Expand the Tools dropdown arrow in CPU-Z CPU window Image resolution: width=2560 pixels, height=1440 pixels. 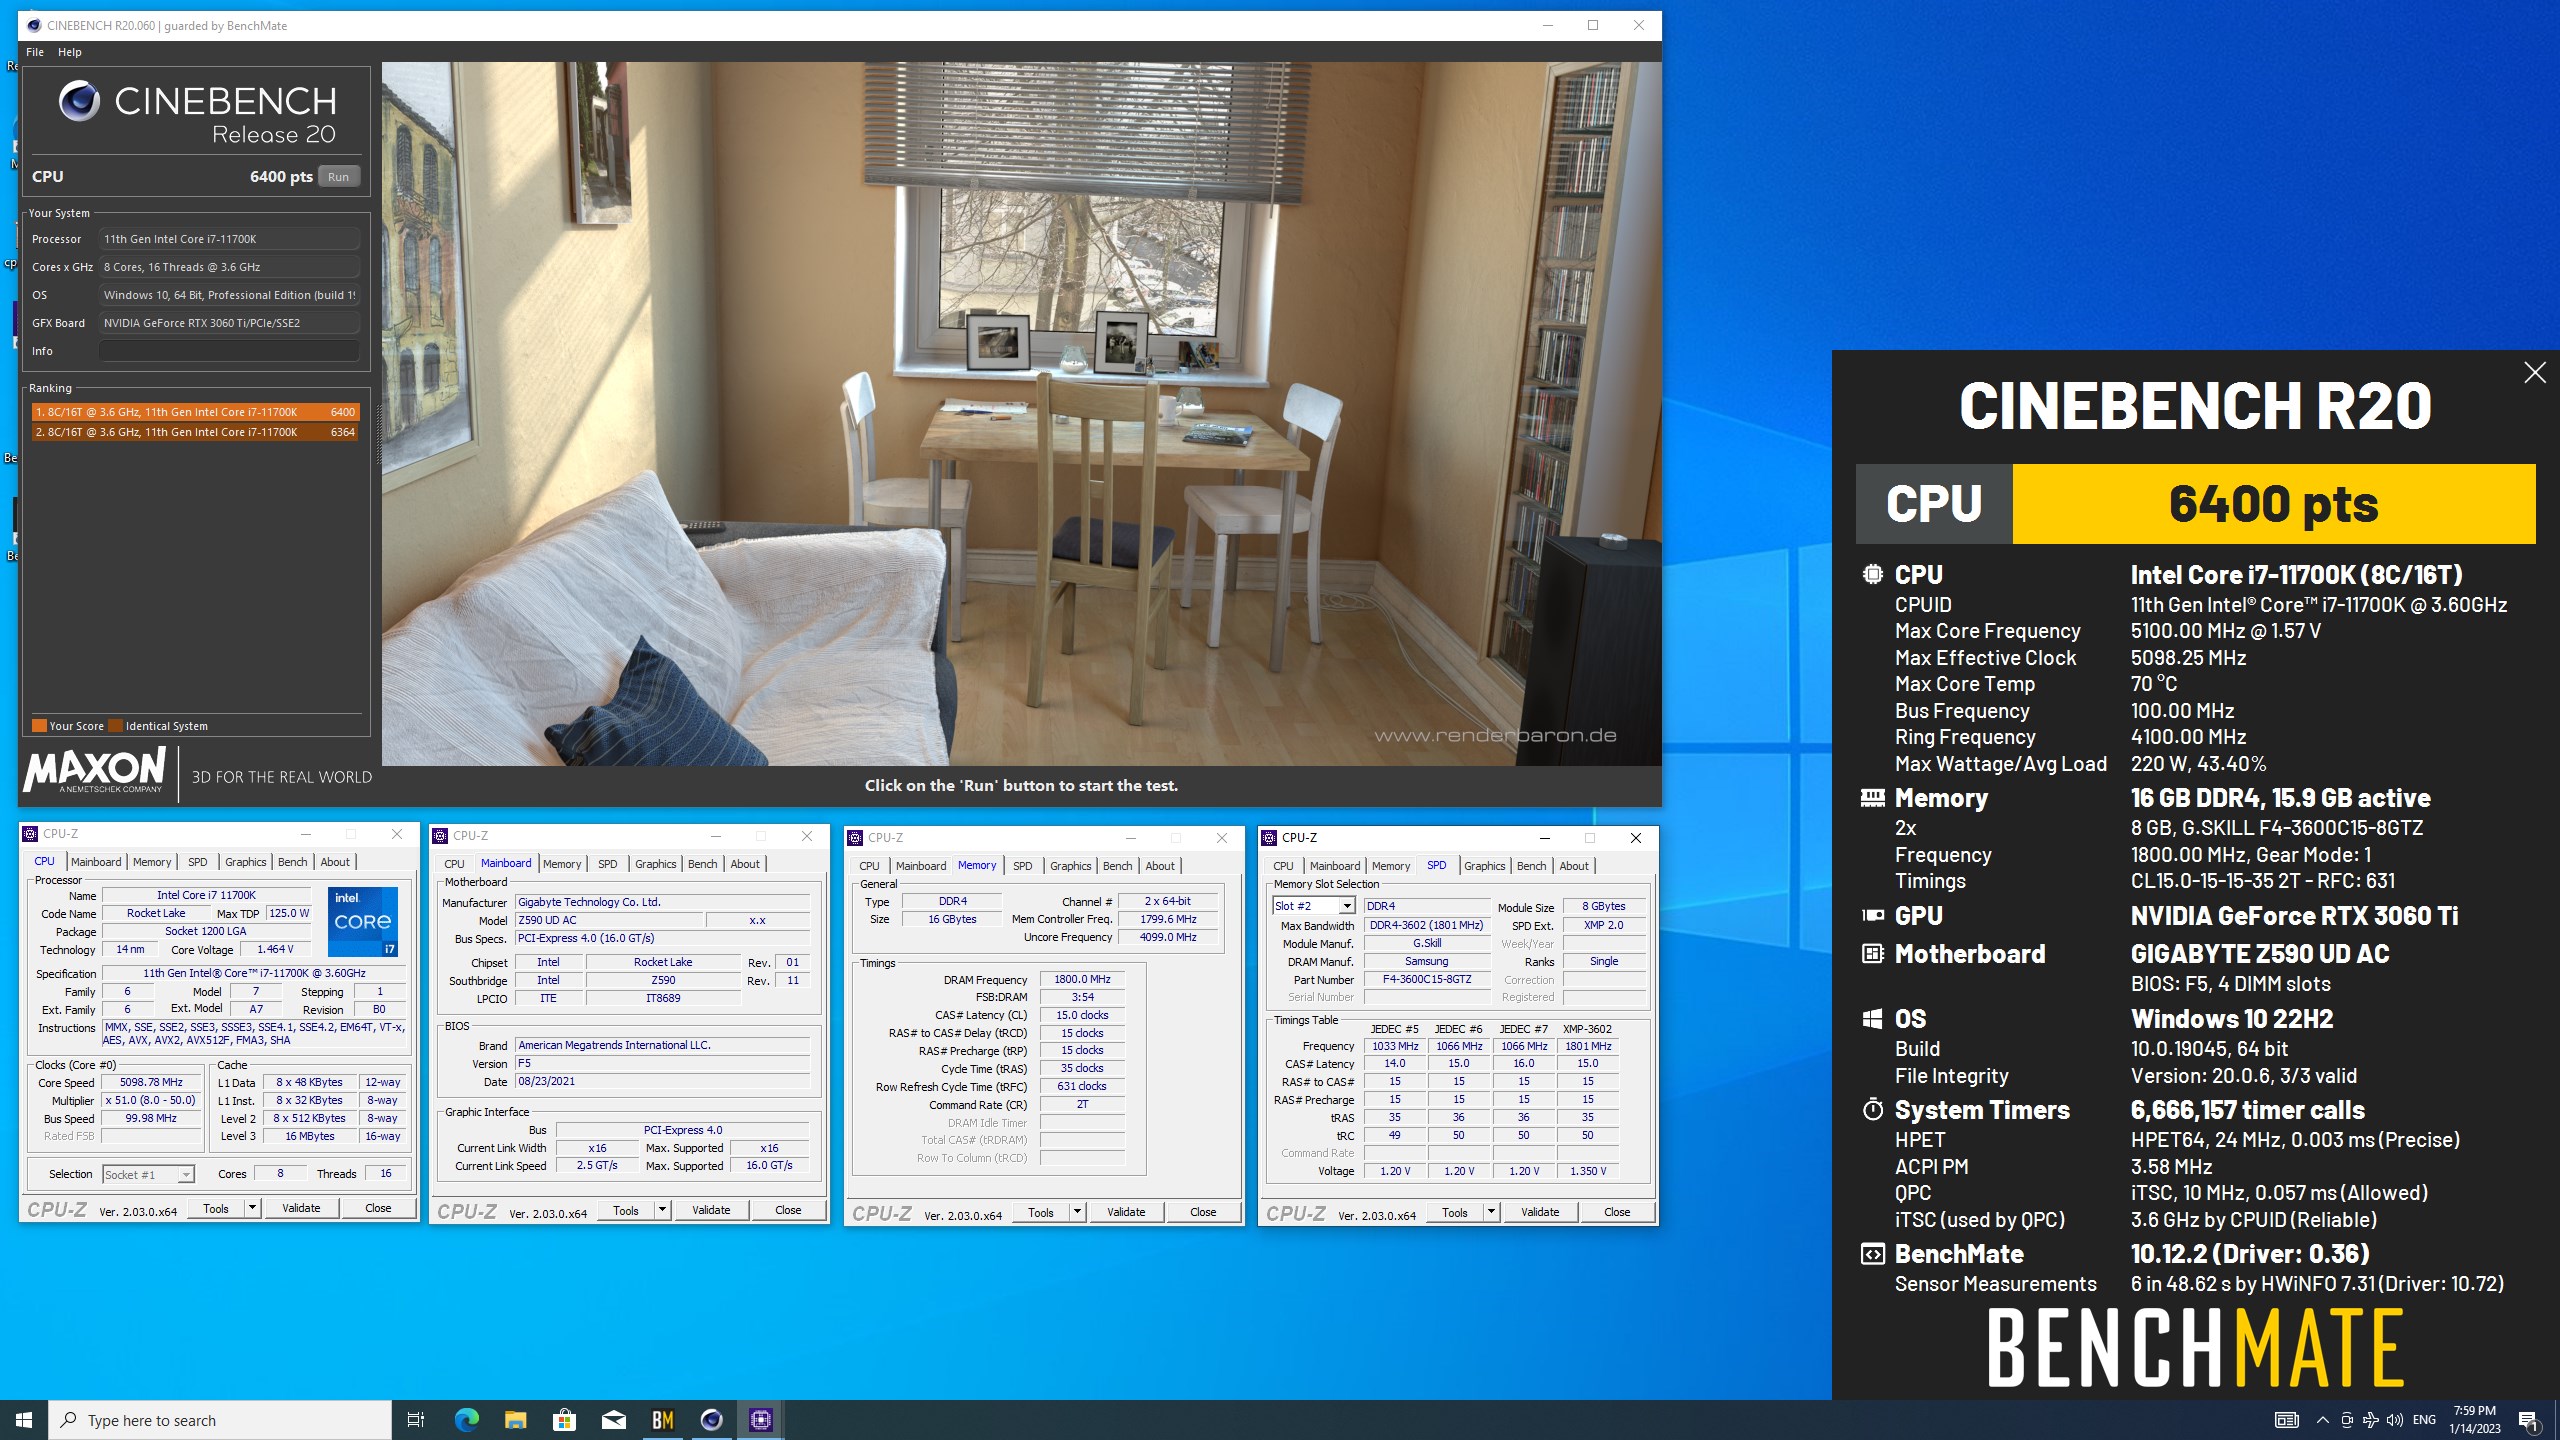(x=252, y=1208)
